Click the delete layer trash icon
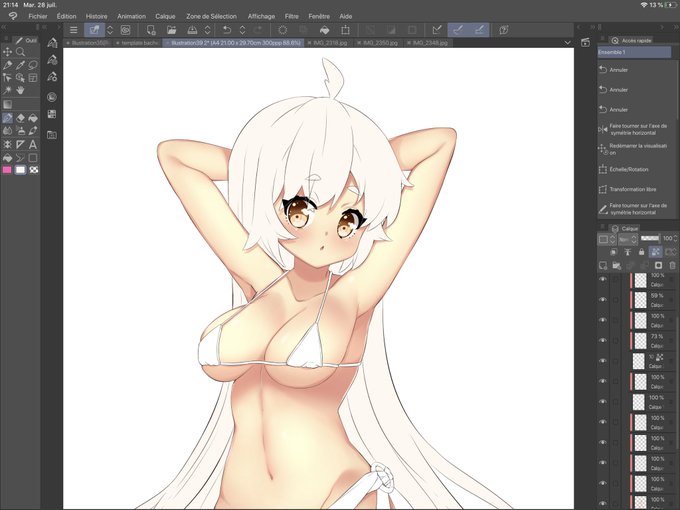The width and height of the screenshot is (680, 510). pyautogui.click(x=672, y=265)
